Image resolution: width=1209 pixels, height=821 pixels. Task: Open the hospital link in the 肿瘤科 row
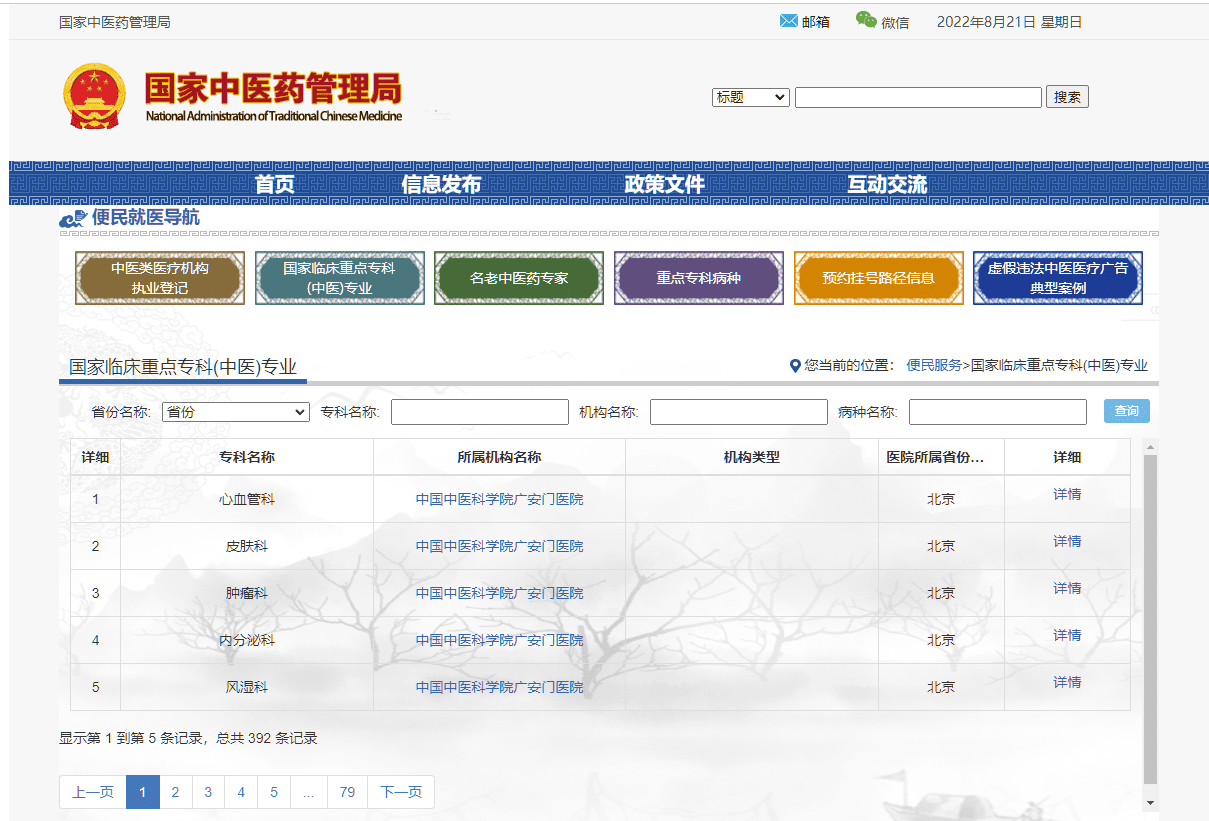click(x=499, y=593)
